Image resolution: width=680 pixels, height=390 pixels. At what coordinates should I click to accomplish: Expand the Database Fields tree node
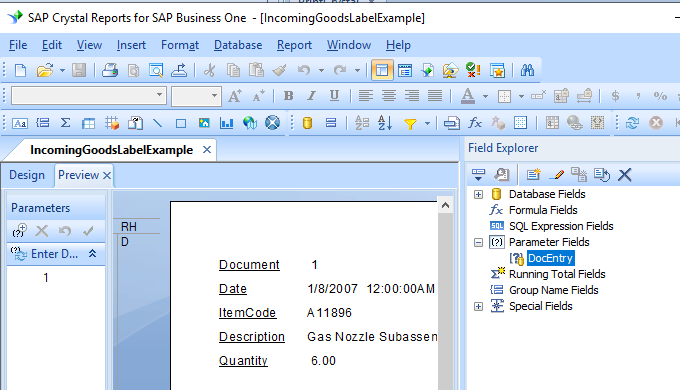[x=478, y=194]
